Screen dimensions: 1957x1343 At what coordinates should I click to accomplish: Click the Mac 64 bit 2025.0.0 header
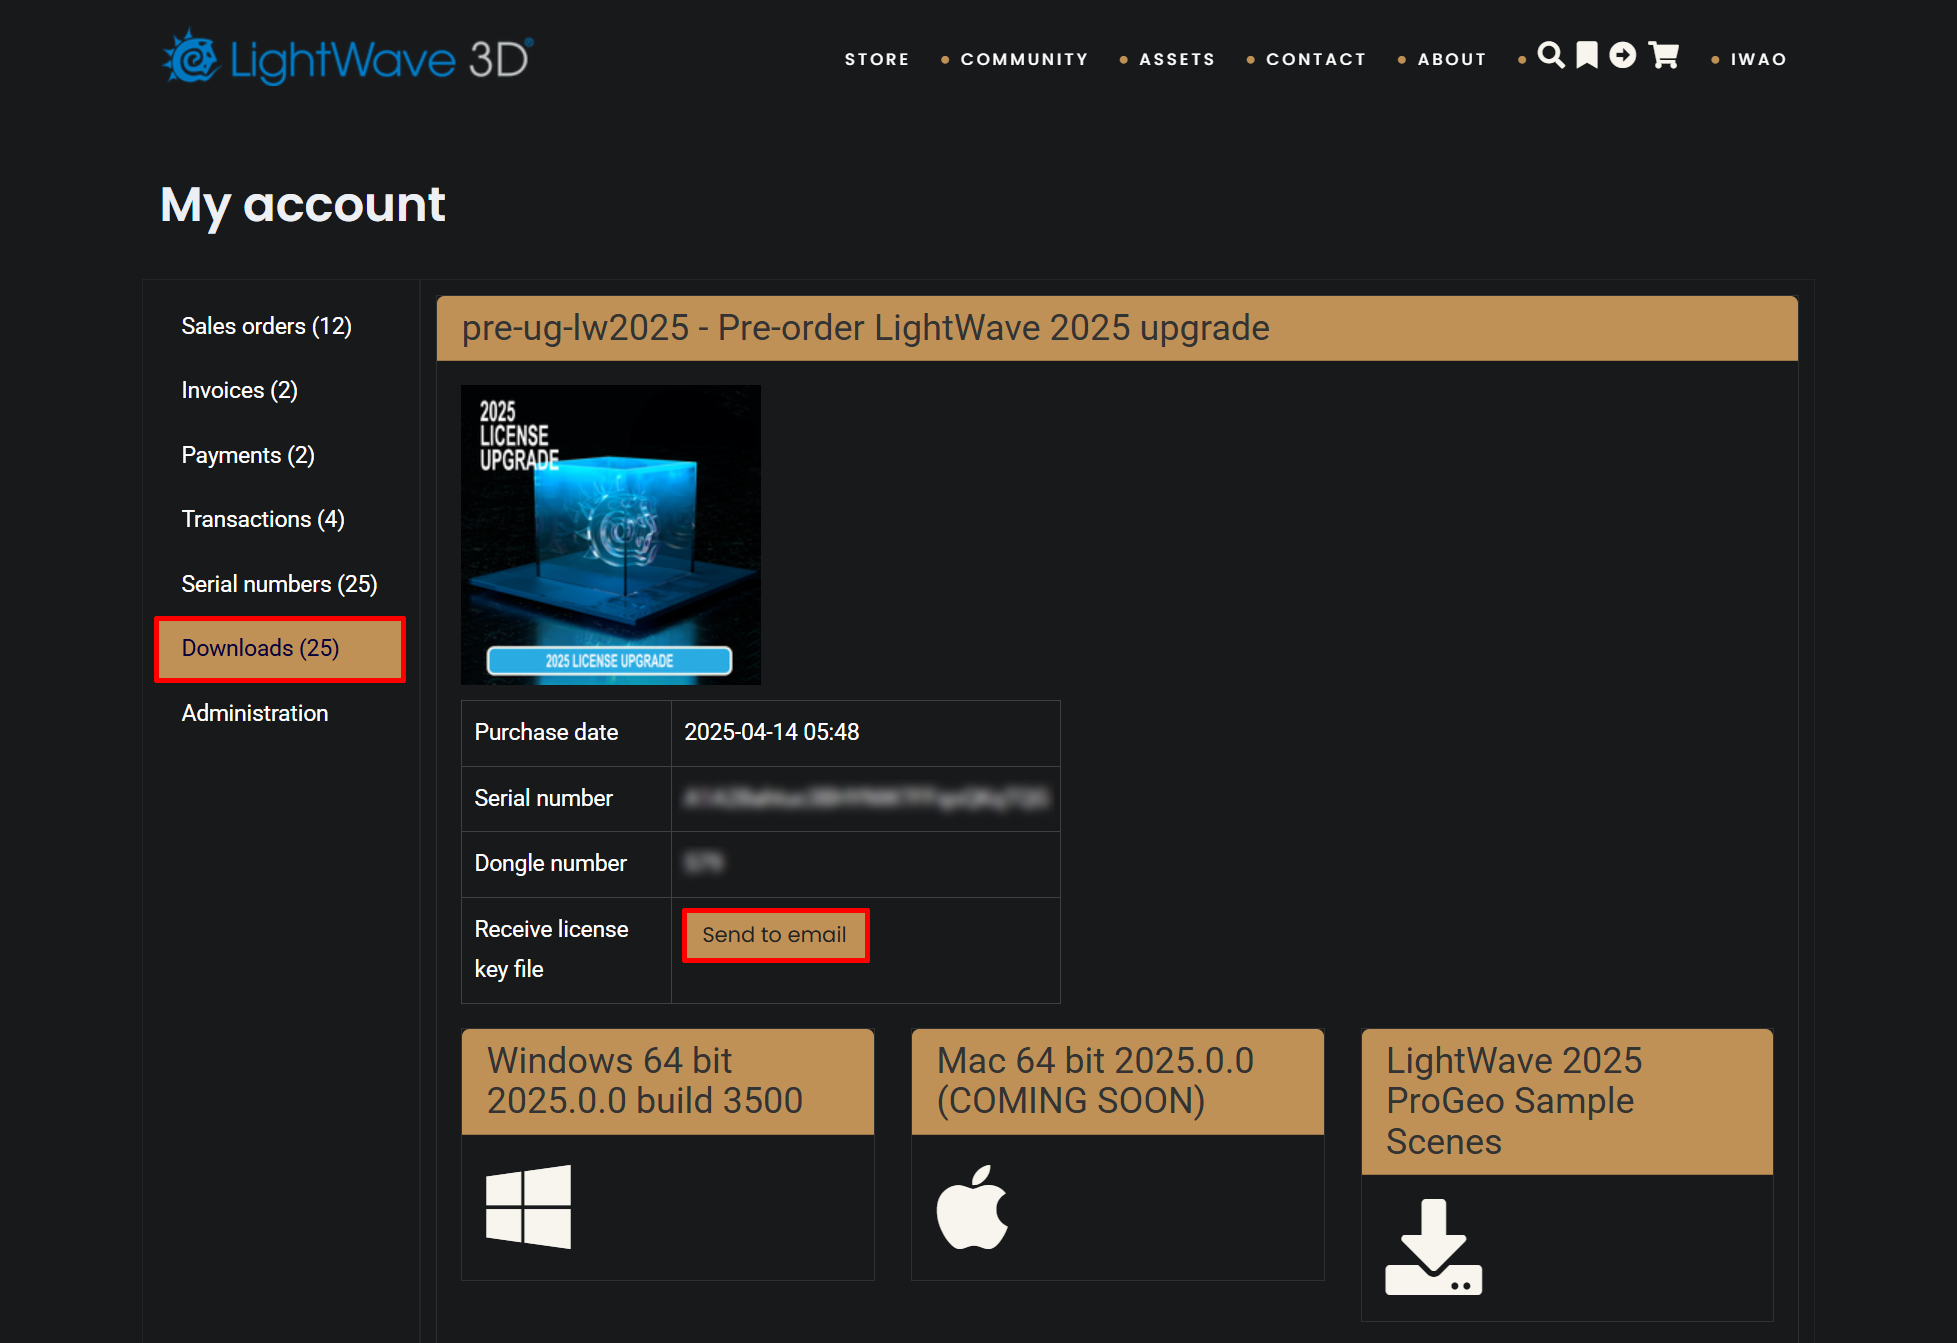coord(1117,1081)
